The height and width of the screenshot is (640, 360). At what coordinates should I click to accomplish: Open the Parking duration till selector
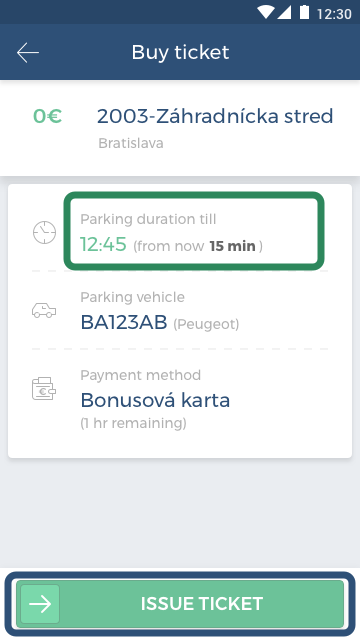click(x=194, y=231)
